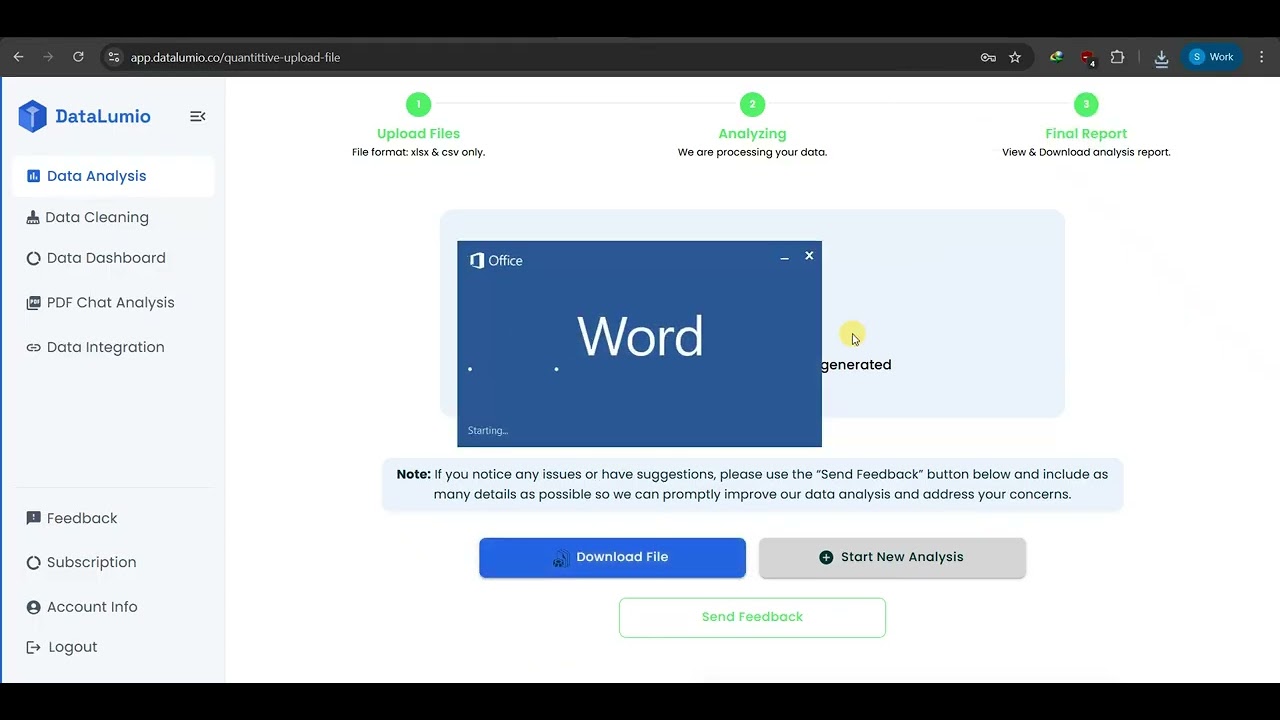Click the Data Dashboard circle icon
This screenshot has width=1280, height=720.
click(x=34, y=258)
